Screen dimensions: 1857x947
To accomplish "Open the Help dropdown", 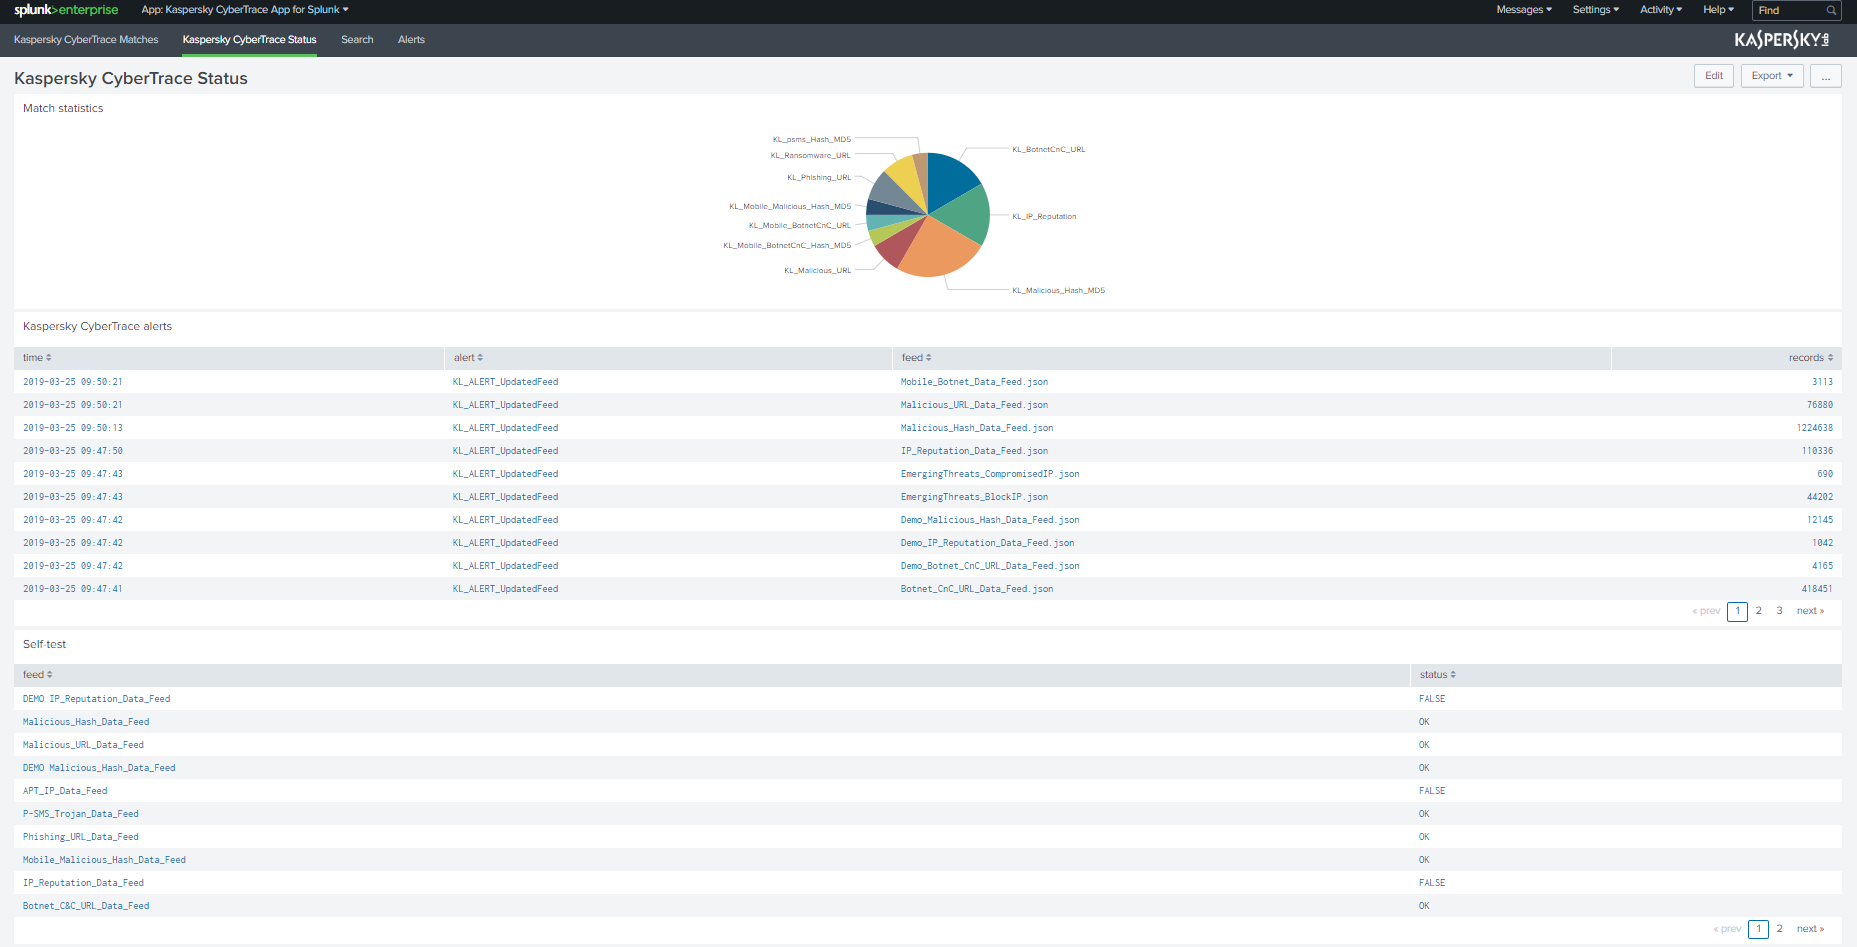I will (x=1717, y=10).
